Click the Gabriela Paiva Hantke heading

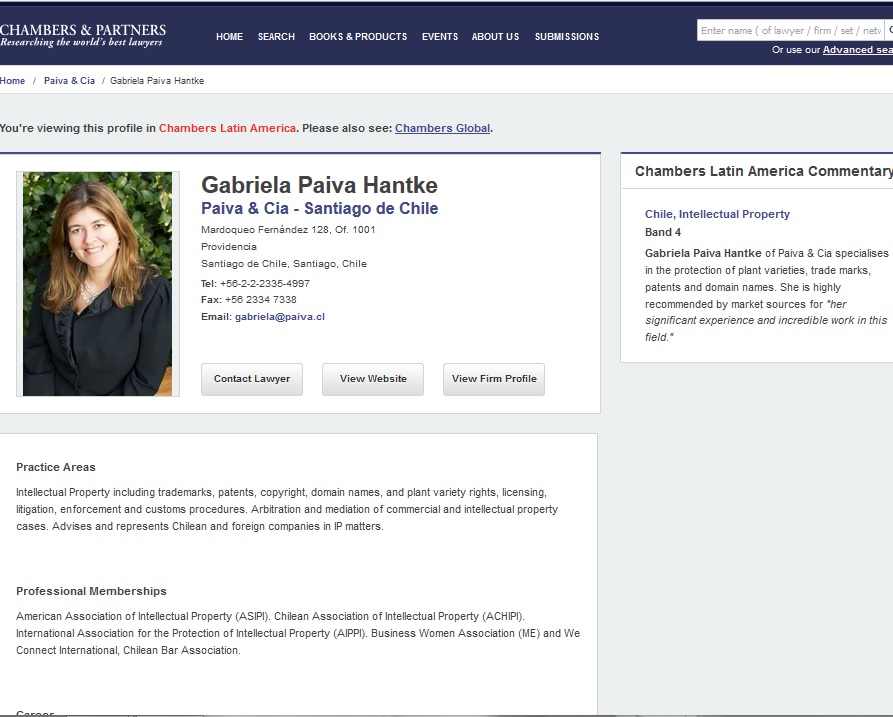(319, 185)
